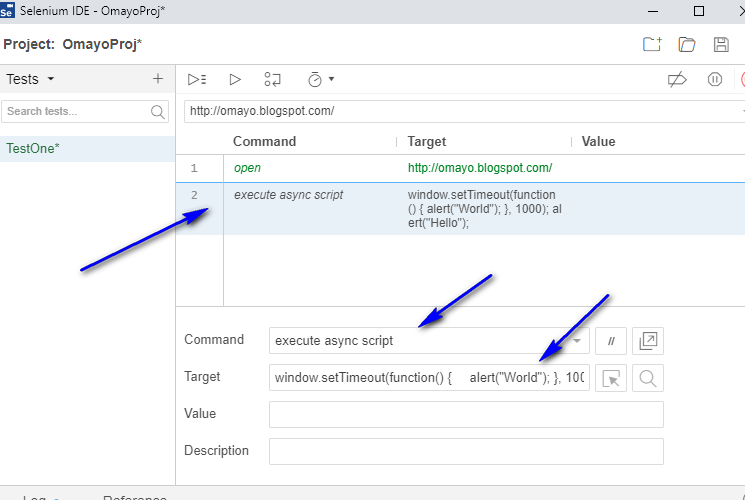Open project folder icon

click(x=687, y=44)
